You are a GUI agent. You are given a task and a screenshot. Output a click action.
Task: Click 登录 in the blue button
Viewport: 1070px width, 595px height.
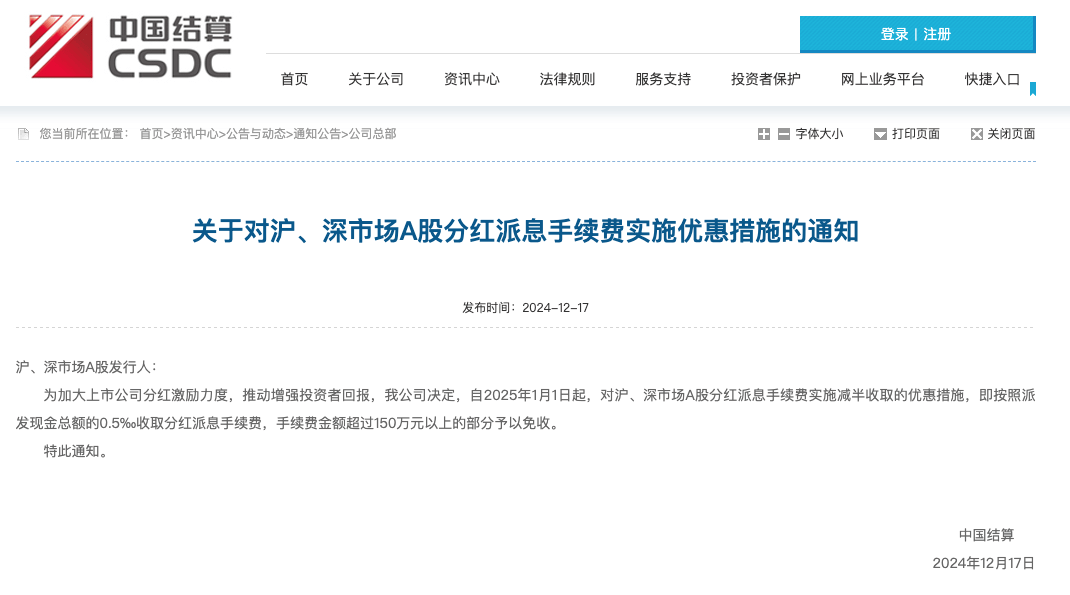[x=895, y=34]
